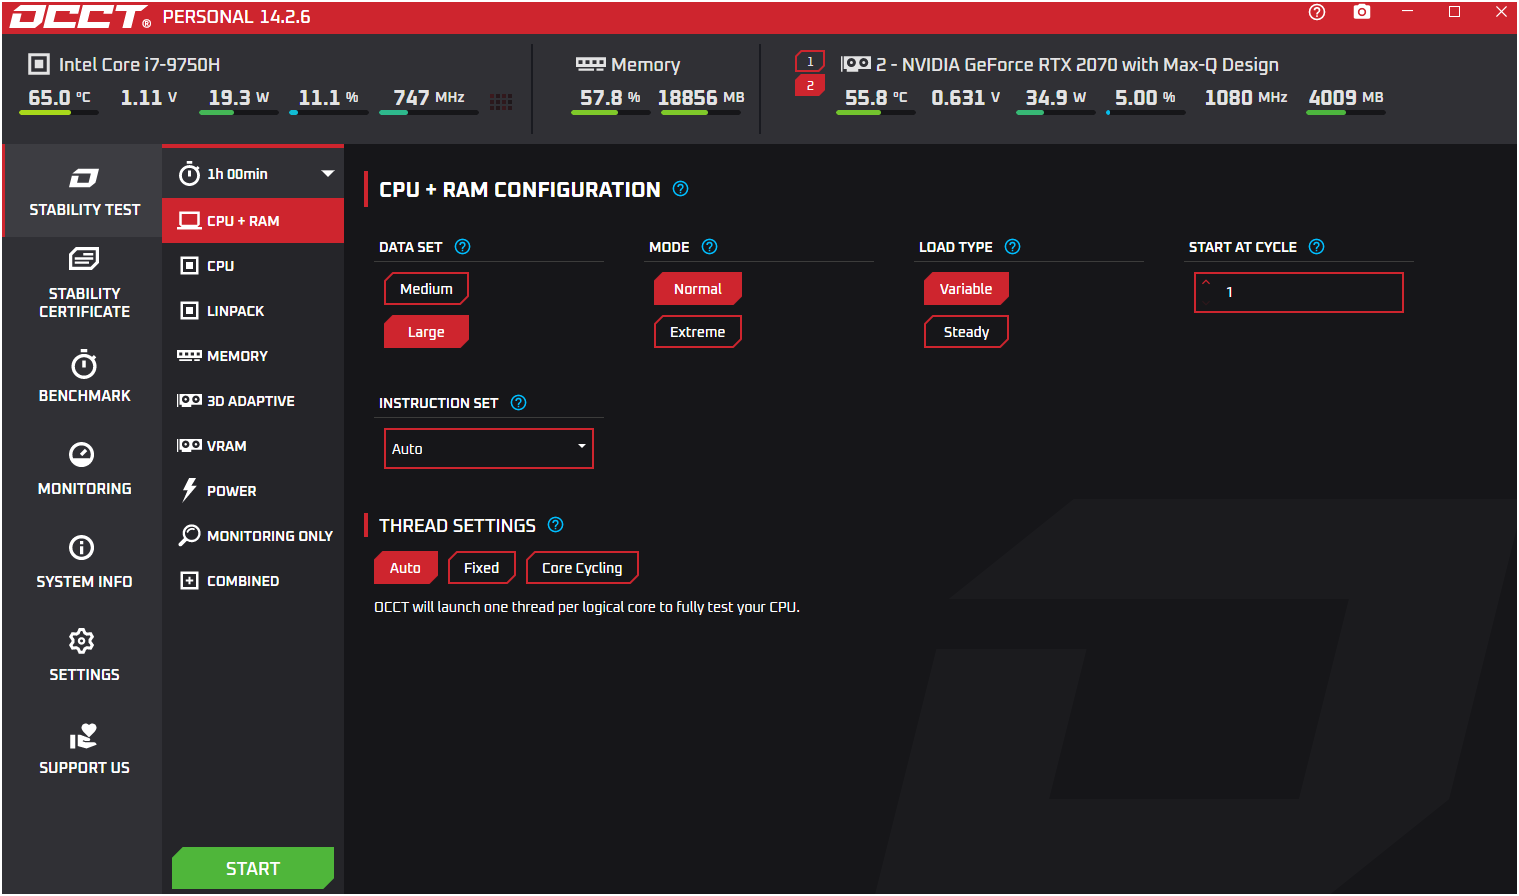This screenshot has height=896, width=1519.
Task: Open the help question mark in title bar
Action: (x=1317, y=12)
